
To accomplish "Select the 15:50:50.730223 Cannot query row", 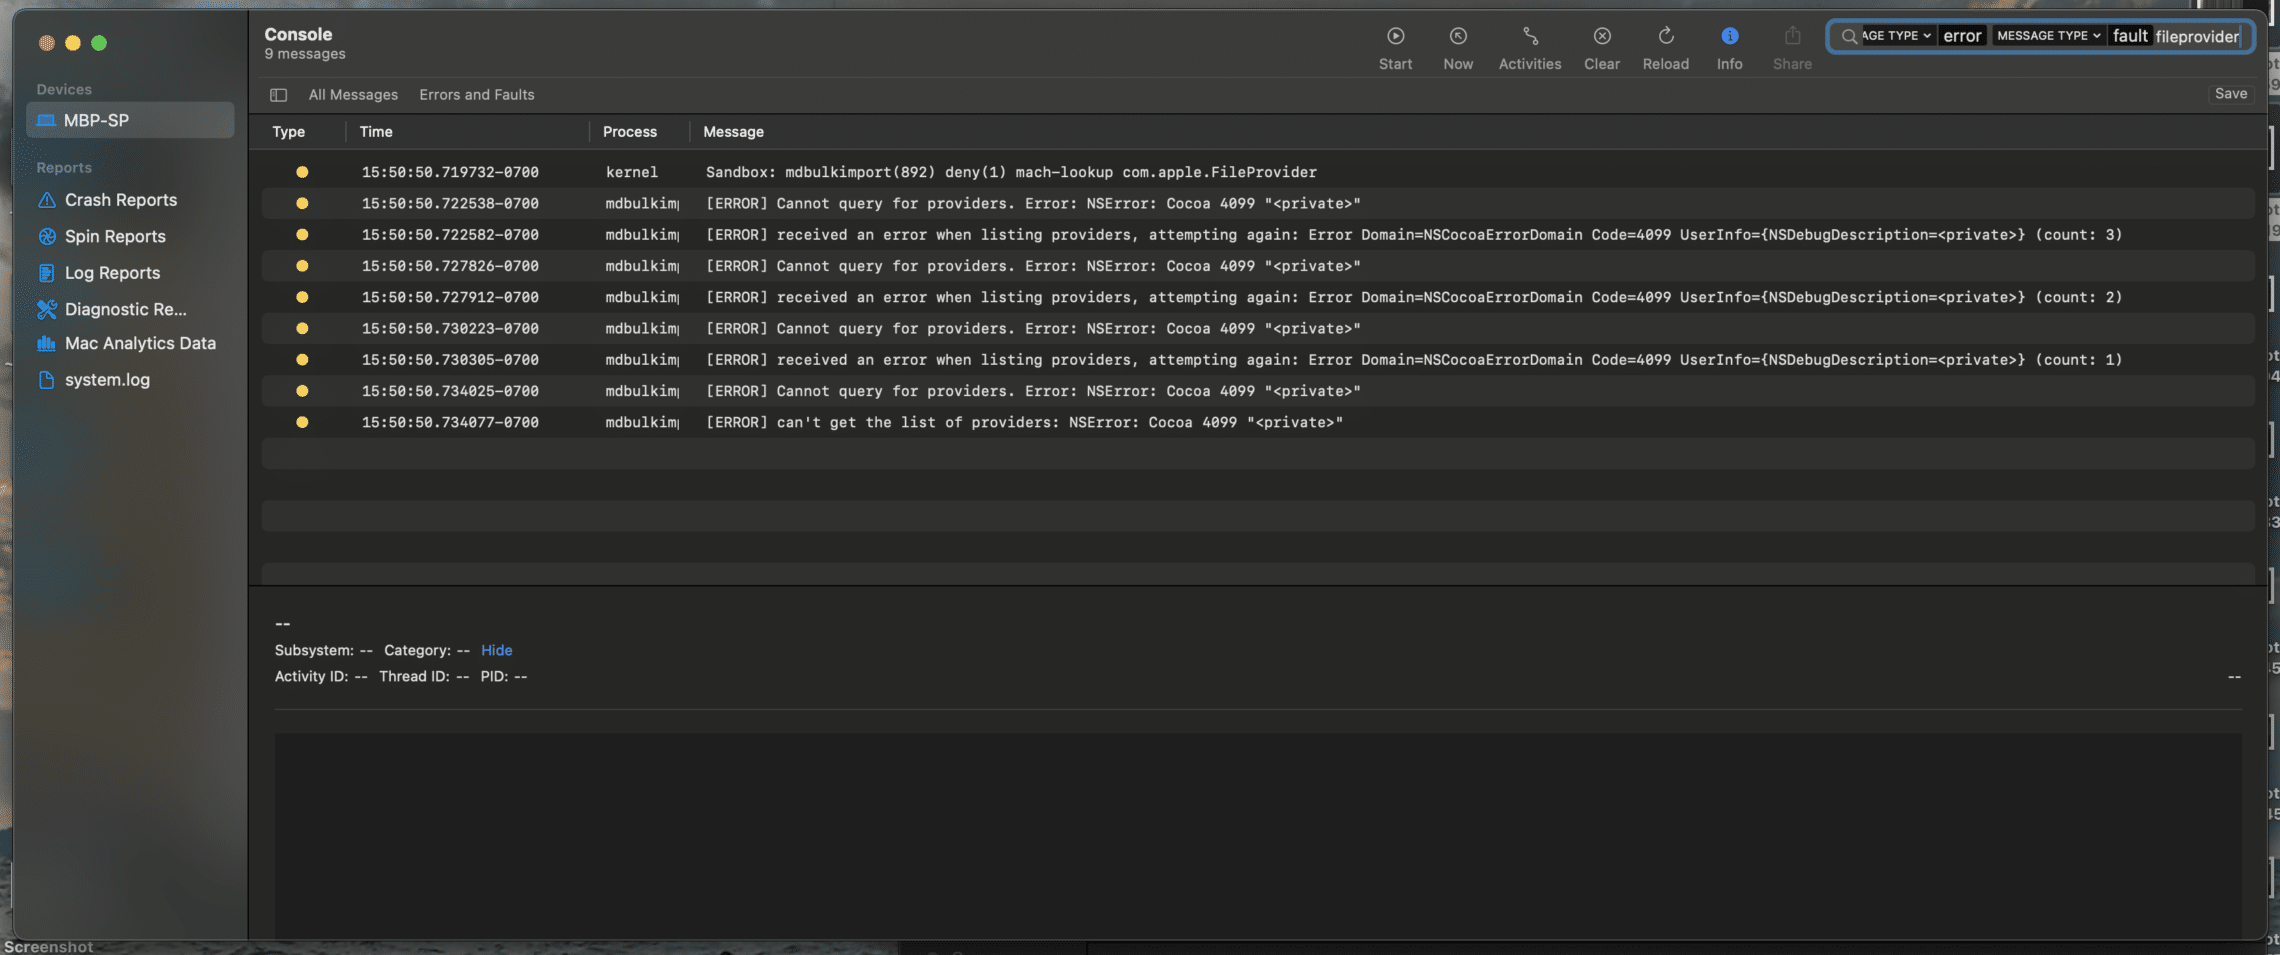I will pyautogui.click(x=1258, y=328).
